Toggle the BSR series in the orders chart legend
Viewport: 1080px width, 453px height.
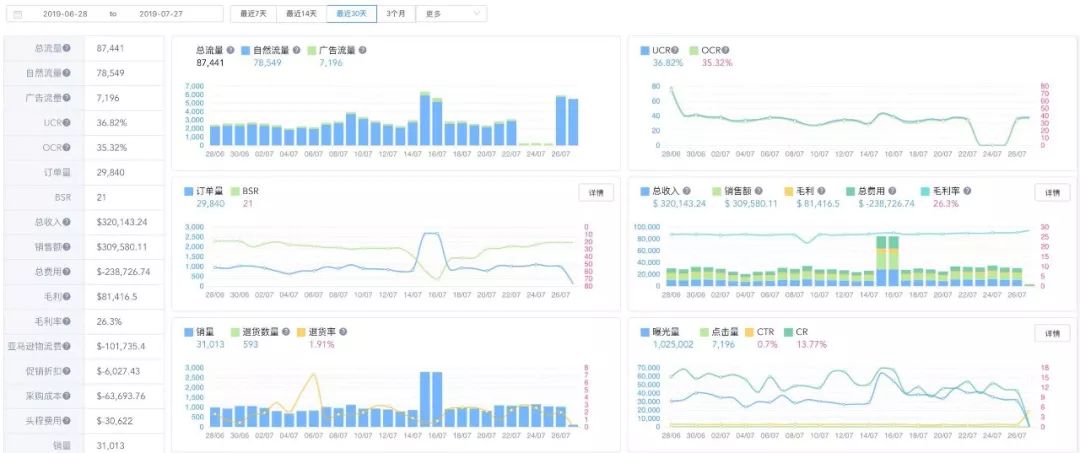(x=245, y=191)
